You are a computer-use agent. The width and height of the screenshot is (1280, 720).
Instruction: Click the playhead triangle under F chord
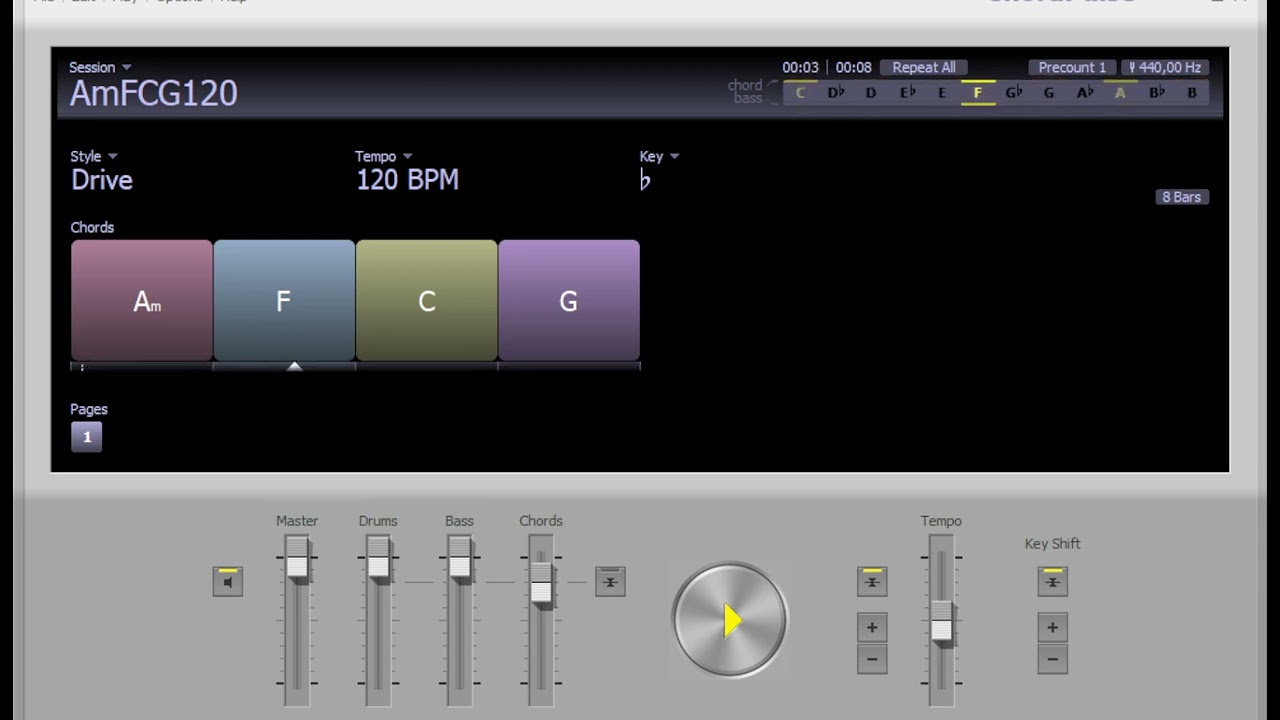tap(294, 367)
